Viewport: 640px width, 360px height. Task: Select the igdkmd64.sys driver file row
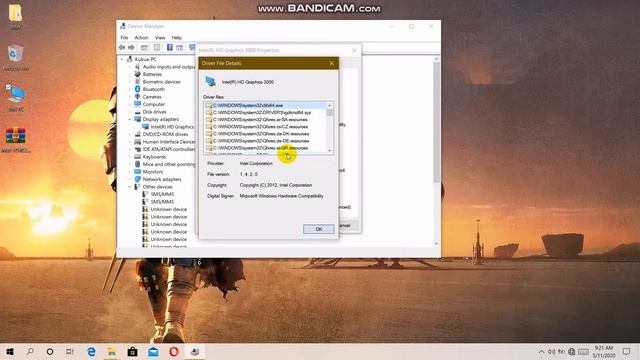(265, 113)
